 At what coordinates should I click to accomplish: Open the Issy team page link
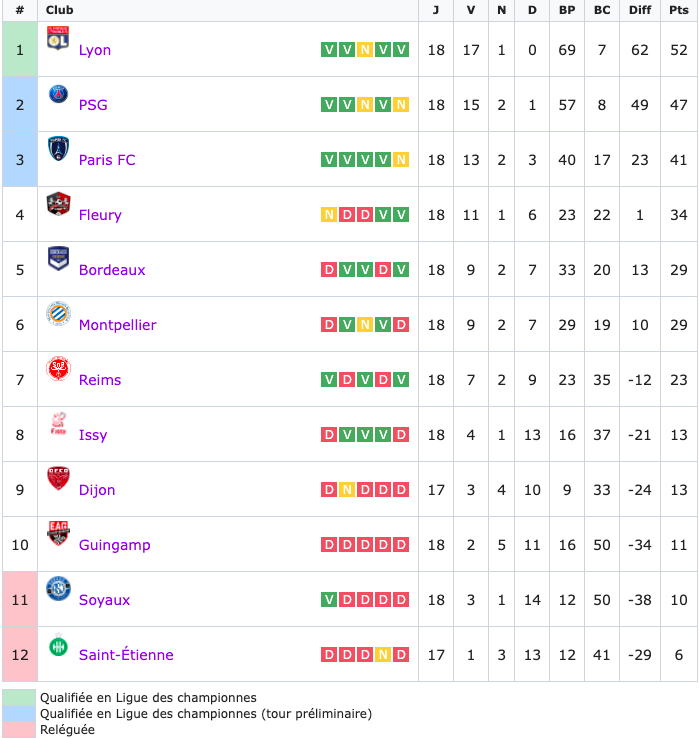[x=93, y=435]
